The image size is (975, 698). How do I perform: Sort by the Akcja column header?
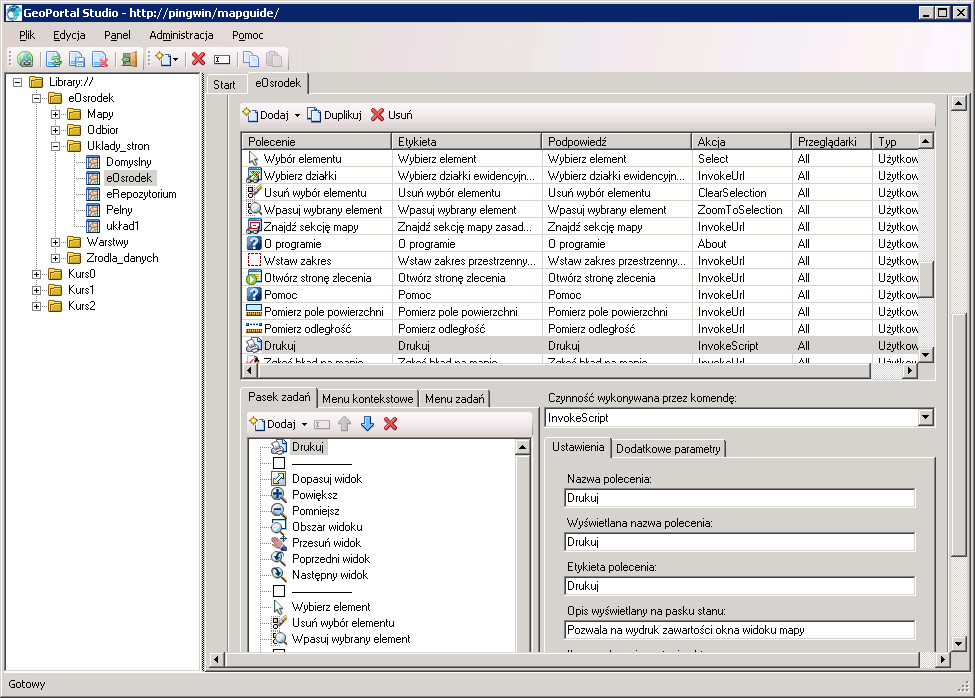click(741, 142)
